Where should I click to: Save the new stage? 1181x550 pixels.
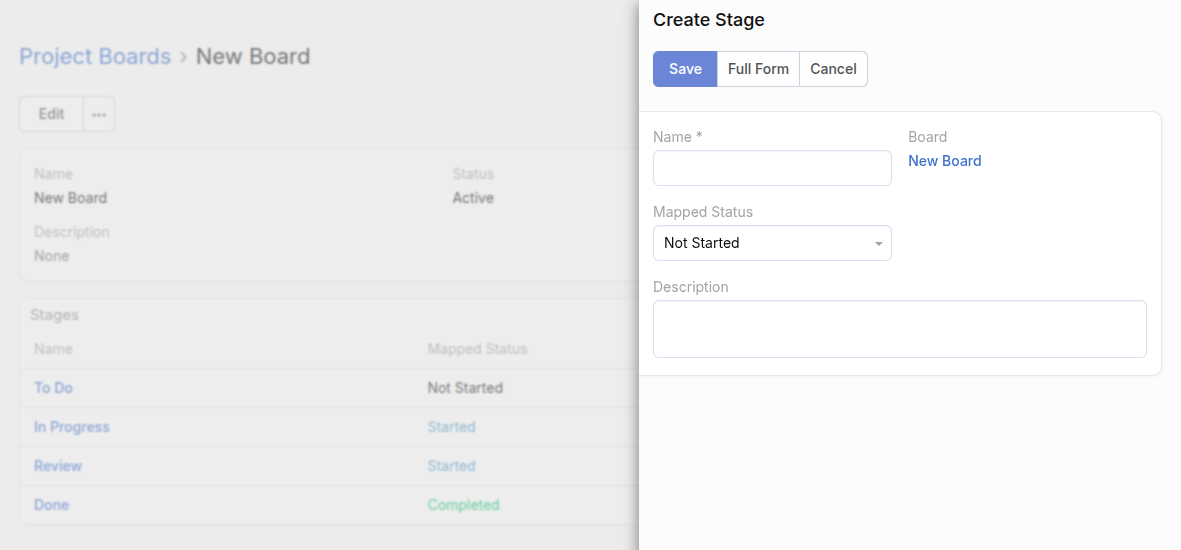pos(685,69)
